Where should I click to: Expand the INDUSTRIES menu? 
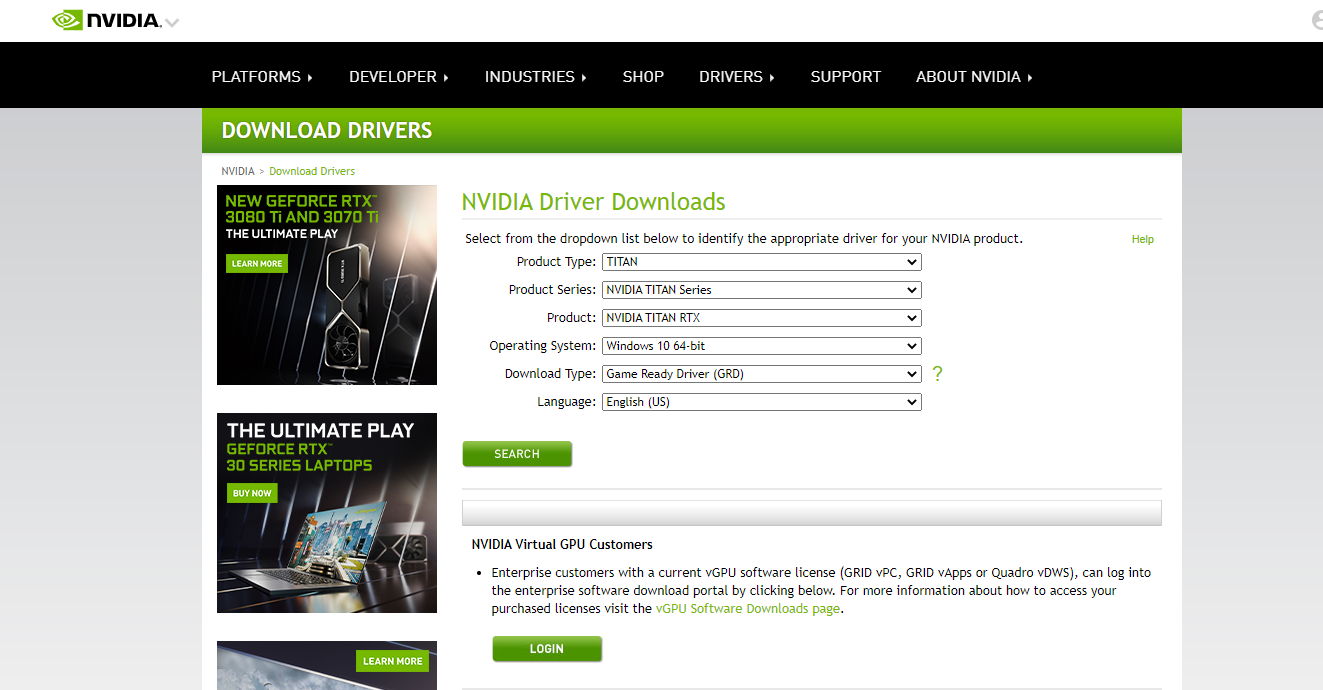[x=535, y=77]
